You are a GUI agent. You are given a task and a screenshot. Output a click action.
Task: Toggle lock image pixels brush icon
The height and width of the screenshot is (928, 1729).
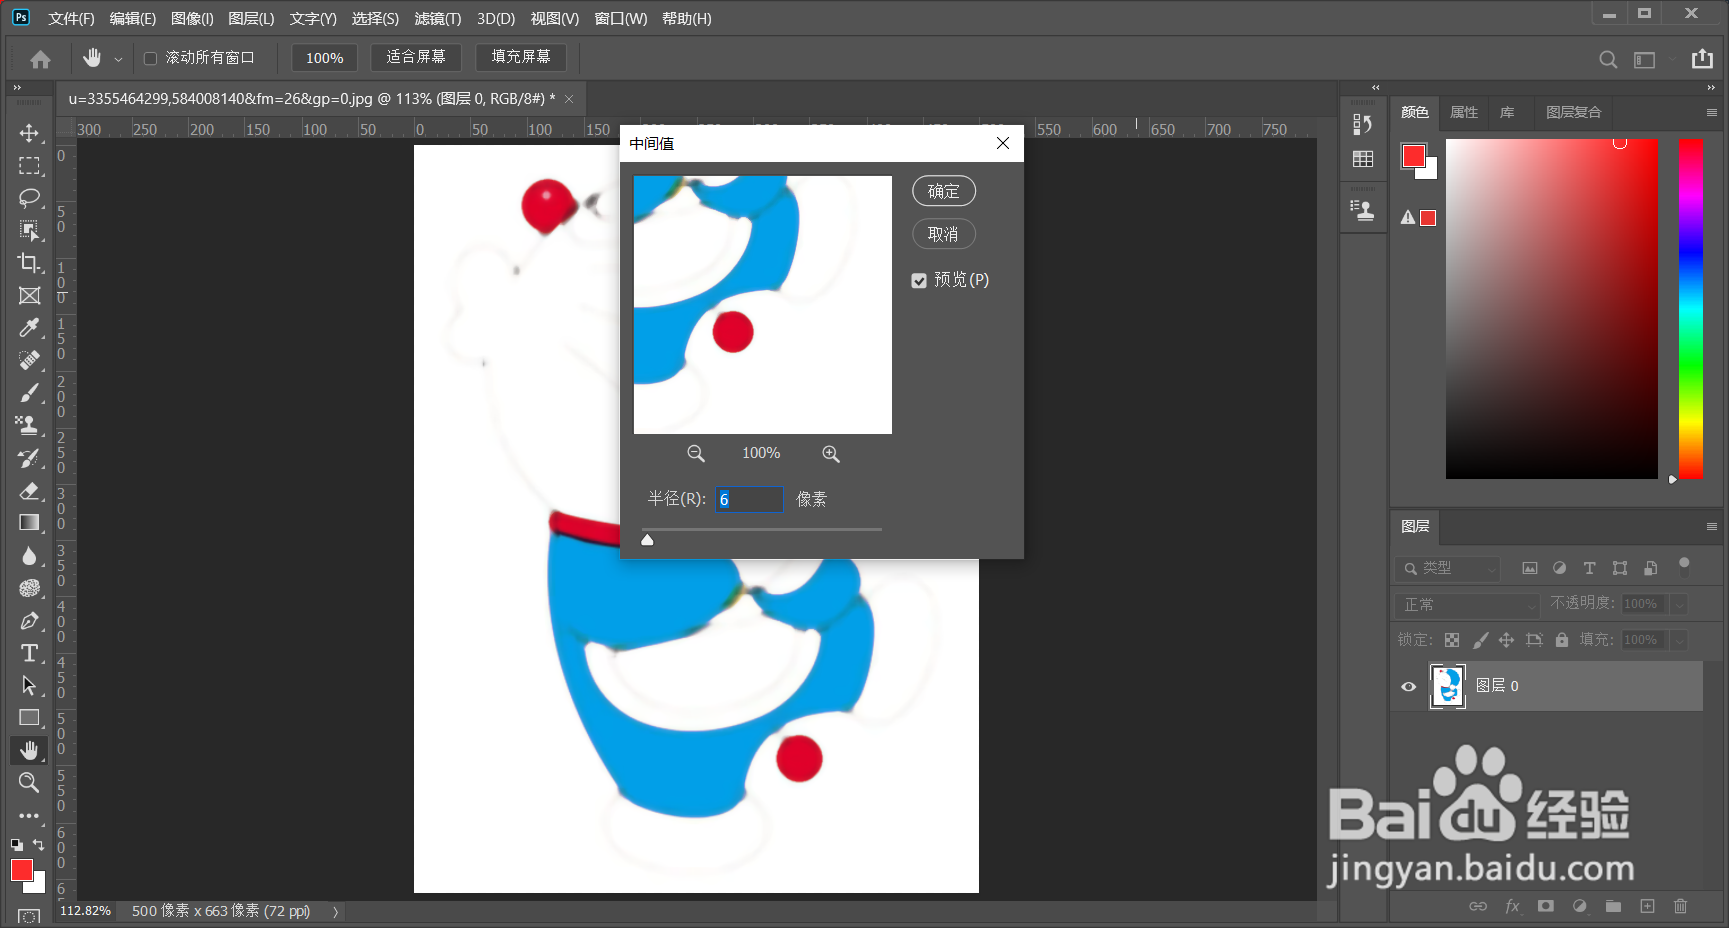click(x=1480, y=640)
